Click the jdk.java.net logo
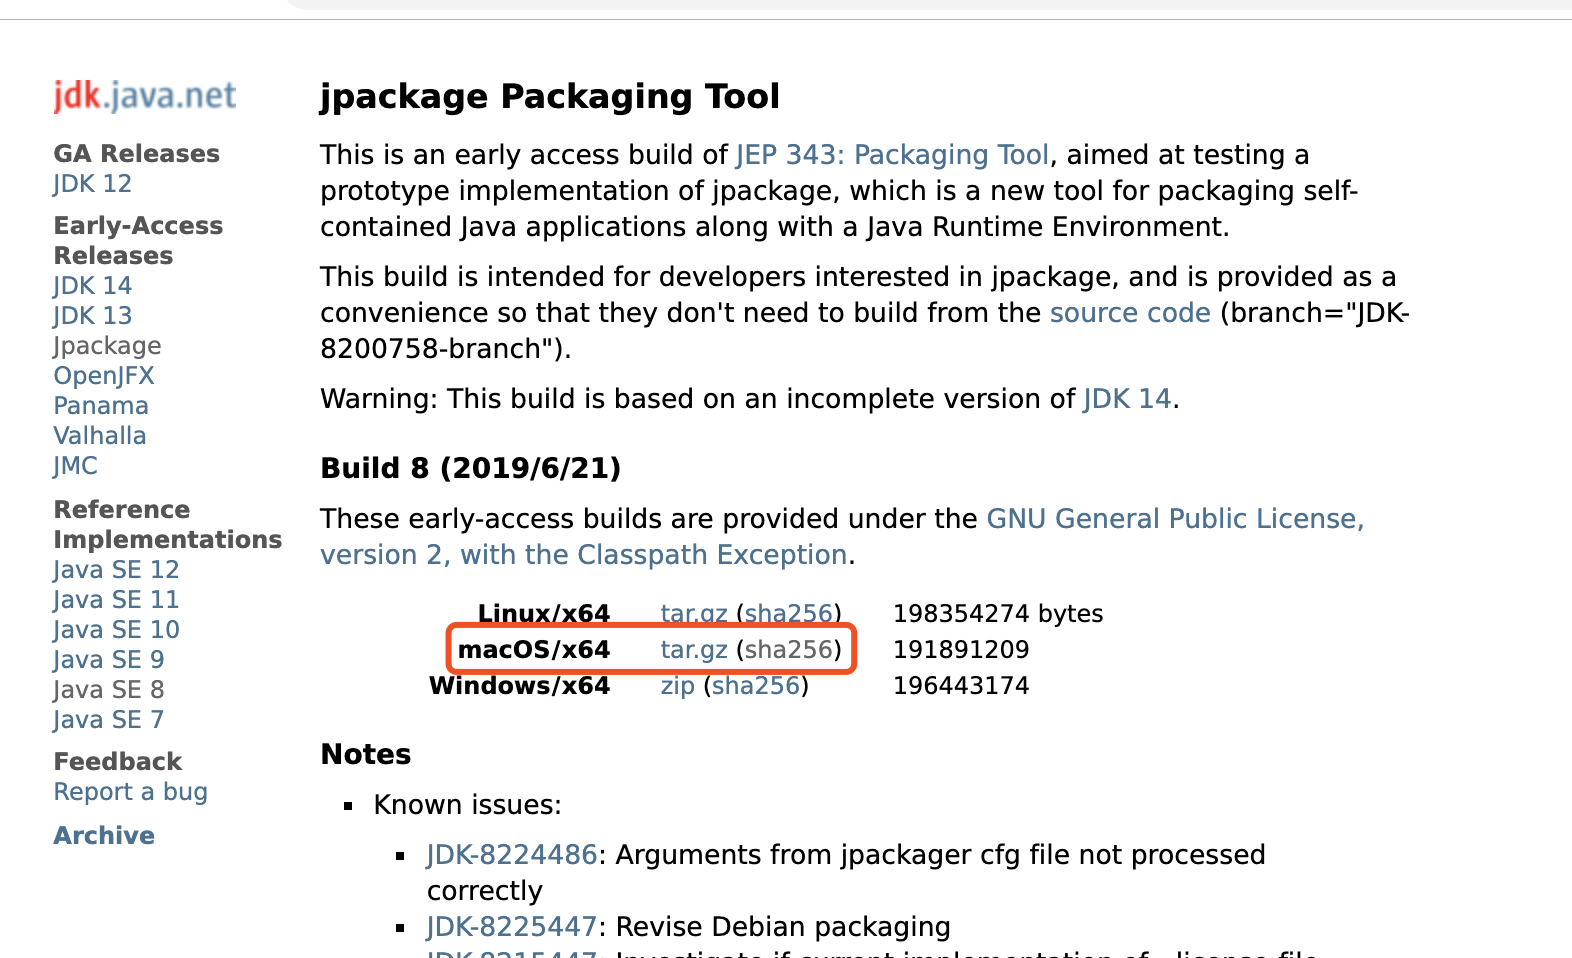1572x958 pixels. click(143, 96)
